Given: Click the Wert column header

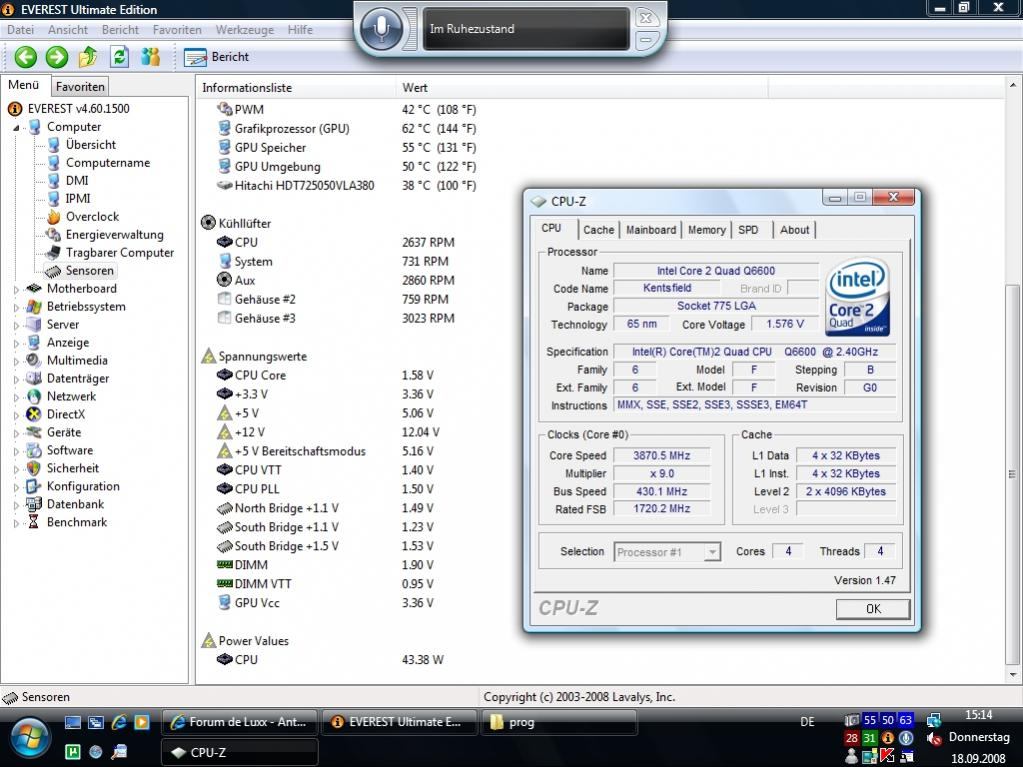Looking at the screenshot, I should pos(582,87).
